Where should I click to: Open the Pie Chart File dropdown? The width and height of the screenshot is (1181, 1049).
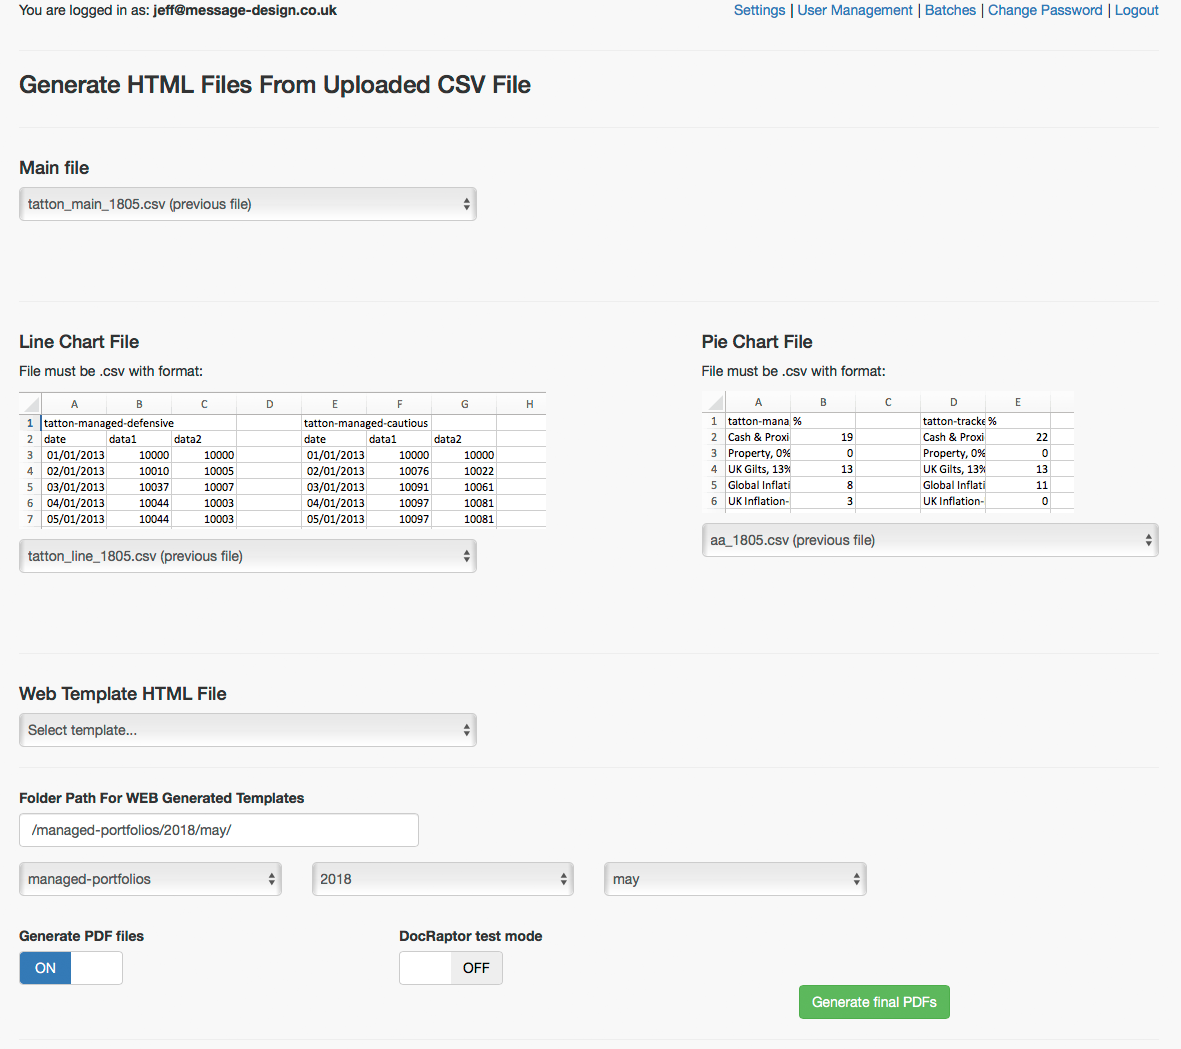point(930,540)
